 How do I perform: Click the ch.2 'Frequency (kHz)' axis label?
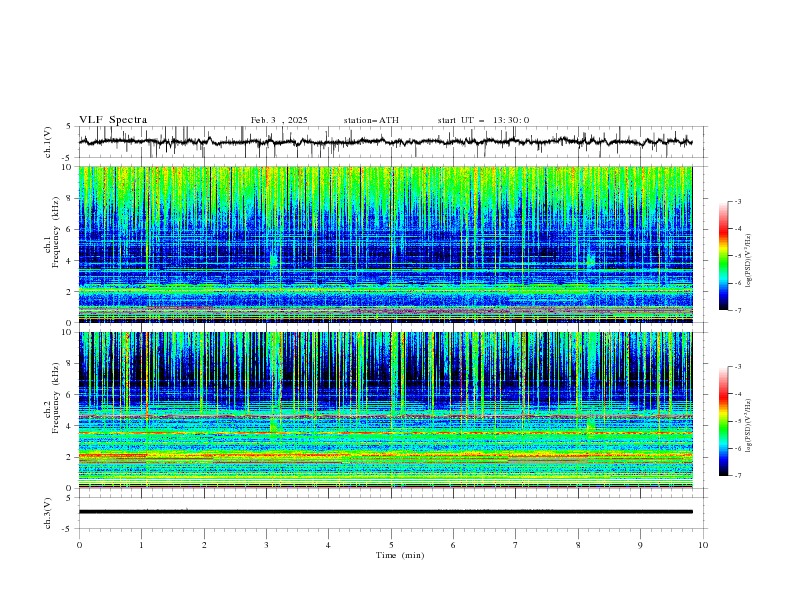56,397
